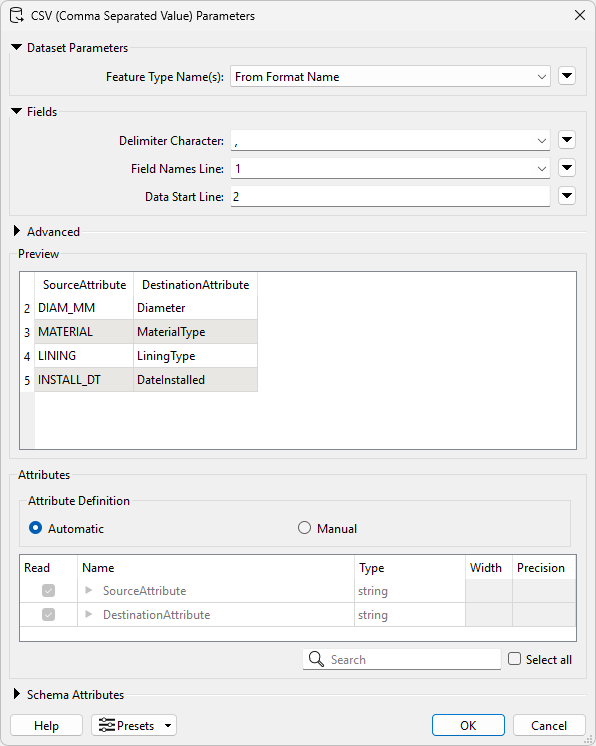Click the Data Start Line input field
Viewport: 596px width, 746px height.
[390, 196]
